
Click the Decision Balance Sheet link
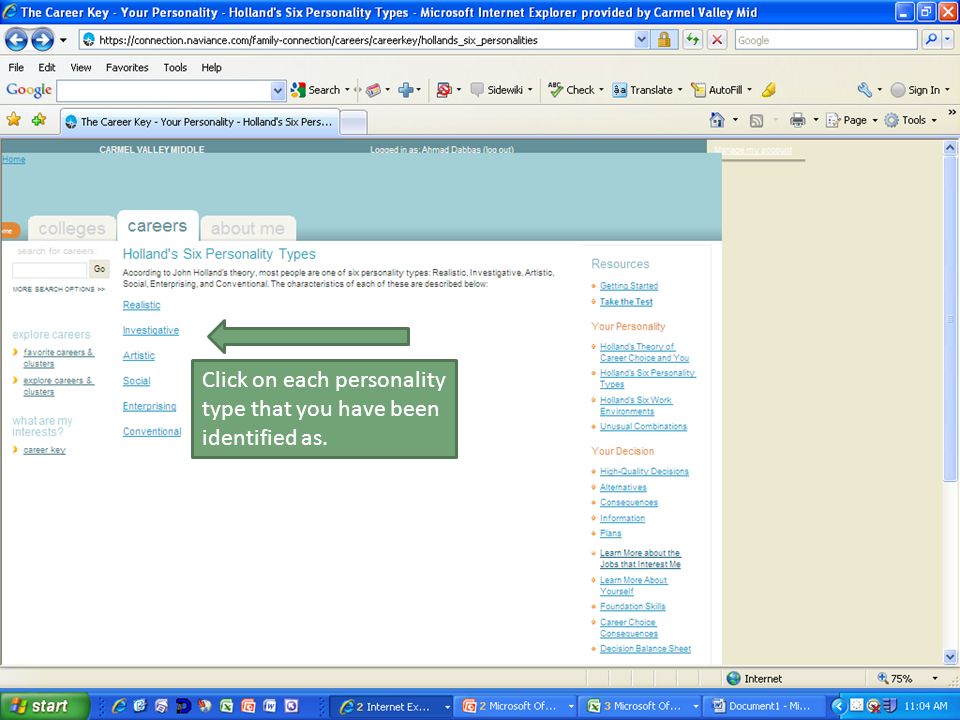click(x=645, y=648)
